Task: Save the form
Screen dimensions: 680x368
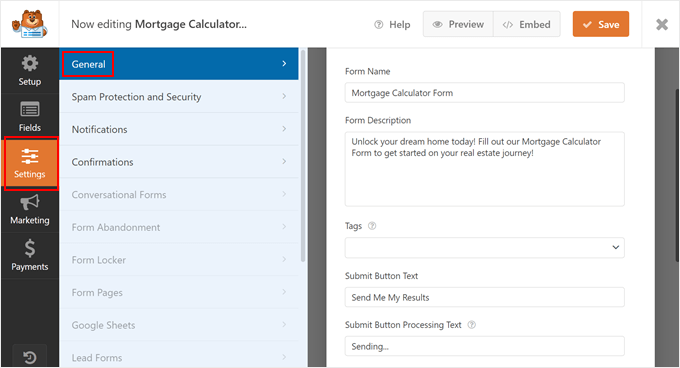Action: (x=601, y=24)
